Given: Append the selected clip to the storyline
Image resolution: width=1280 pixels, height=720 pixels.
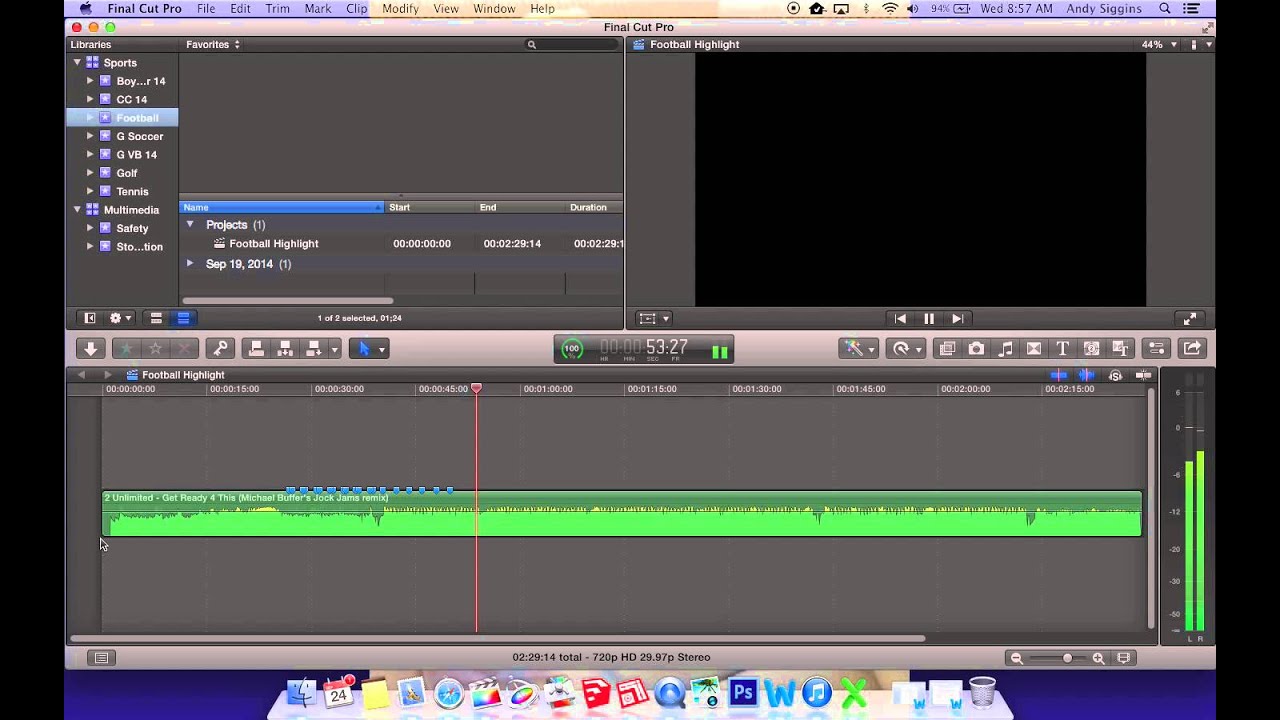Looking at the screenshot, I should [x=313, y=348].
